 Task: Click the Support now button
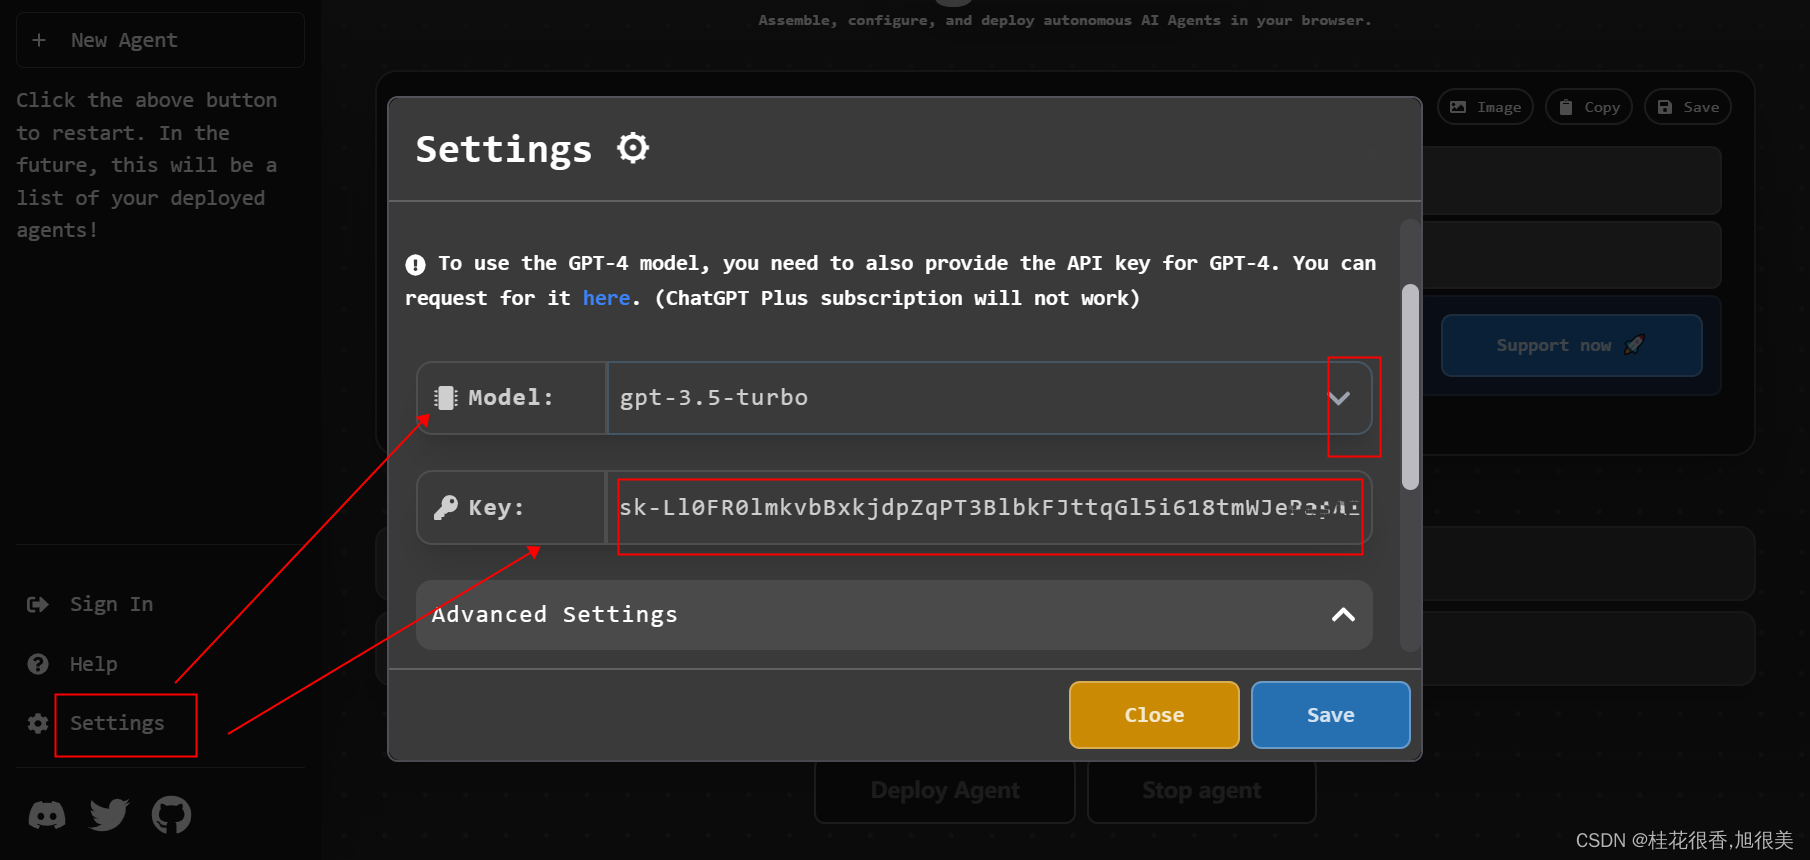[1571, 345]
